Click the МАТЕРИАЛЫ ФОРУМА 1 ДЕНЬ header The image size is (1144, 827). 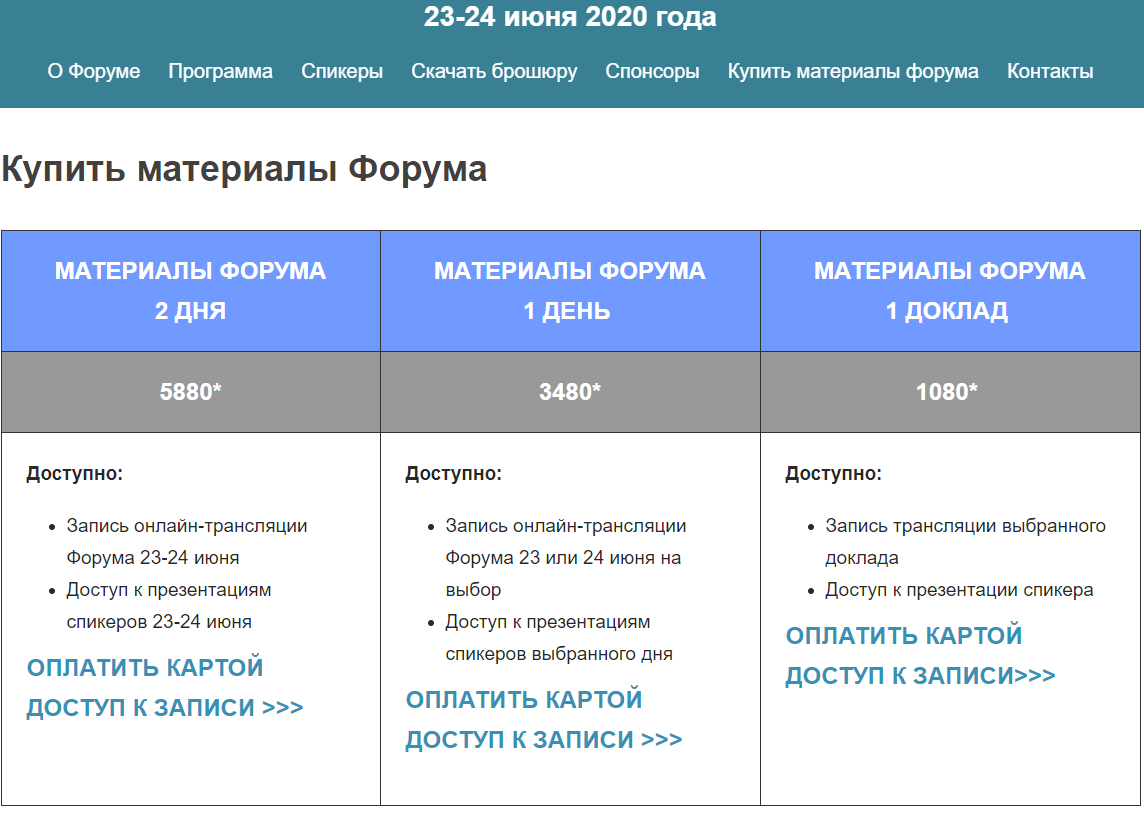570,291
